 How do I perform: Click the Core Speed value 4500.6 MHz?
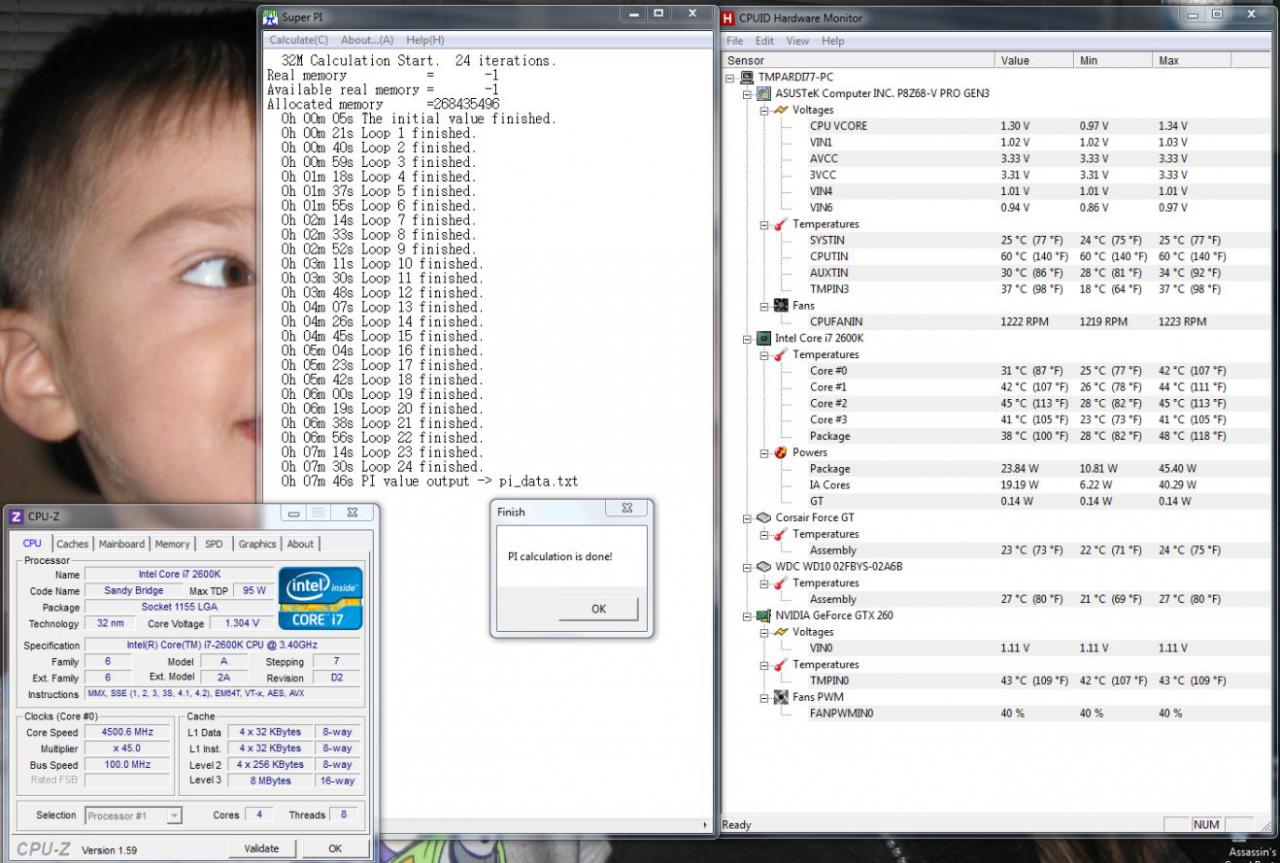(x=128, y=732)
